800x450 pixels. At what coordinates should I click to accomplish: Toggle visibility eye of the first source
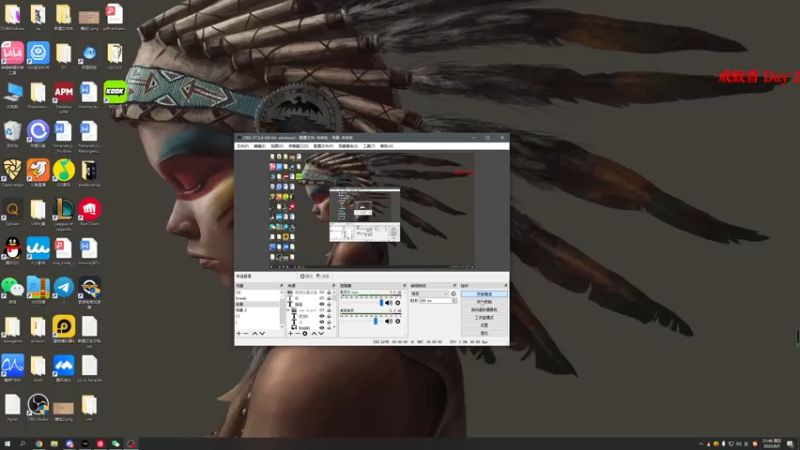coord(322,292)
